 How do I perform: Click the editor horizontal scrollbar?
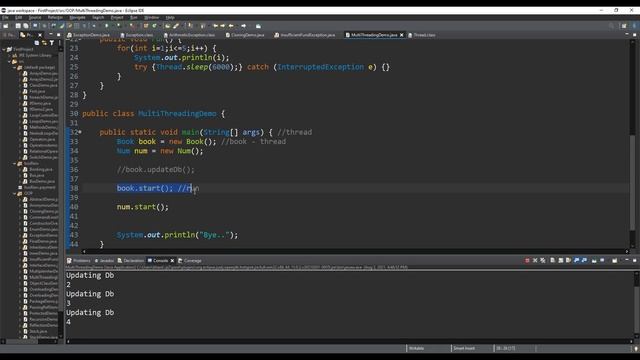click(x=355, y=251)
